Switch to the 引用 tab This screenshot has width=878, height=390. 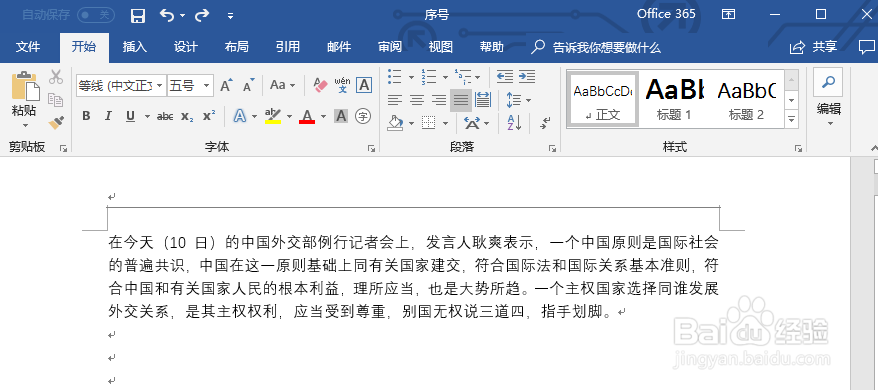(287, 47)
